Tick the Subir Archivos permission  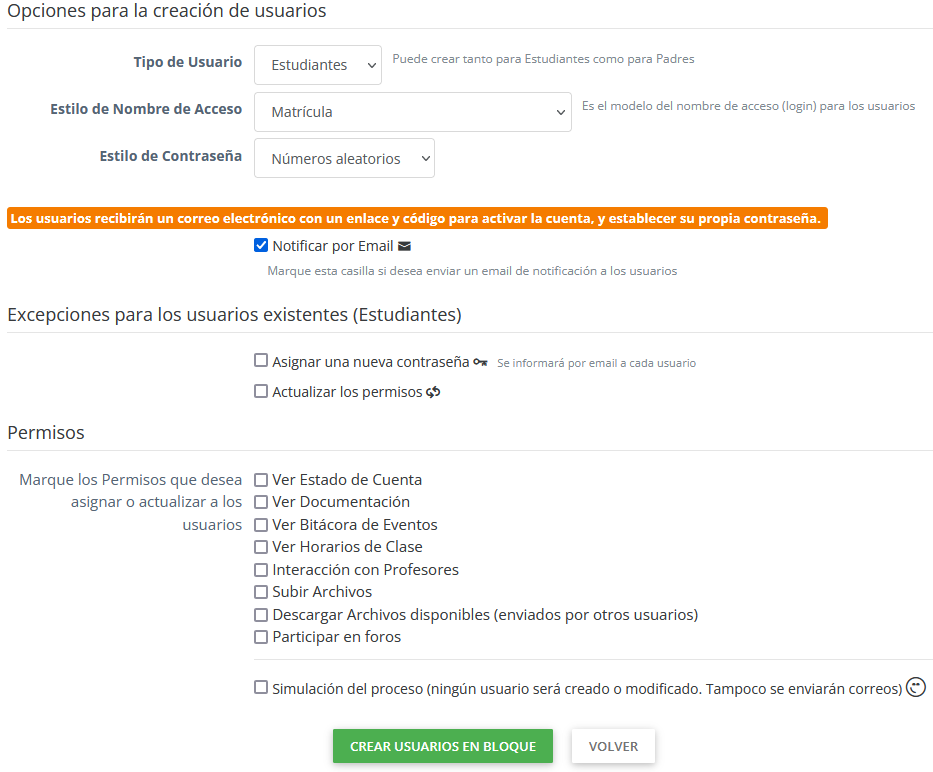pyautogui.click(x=261, y=592)
